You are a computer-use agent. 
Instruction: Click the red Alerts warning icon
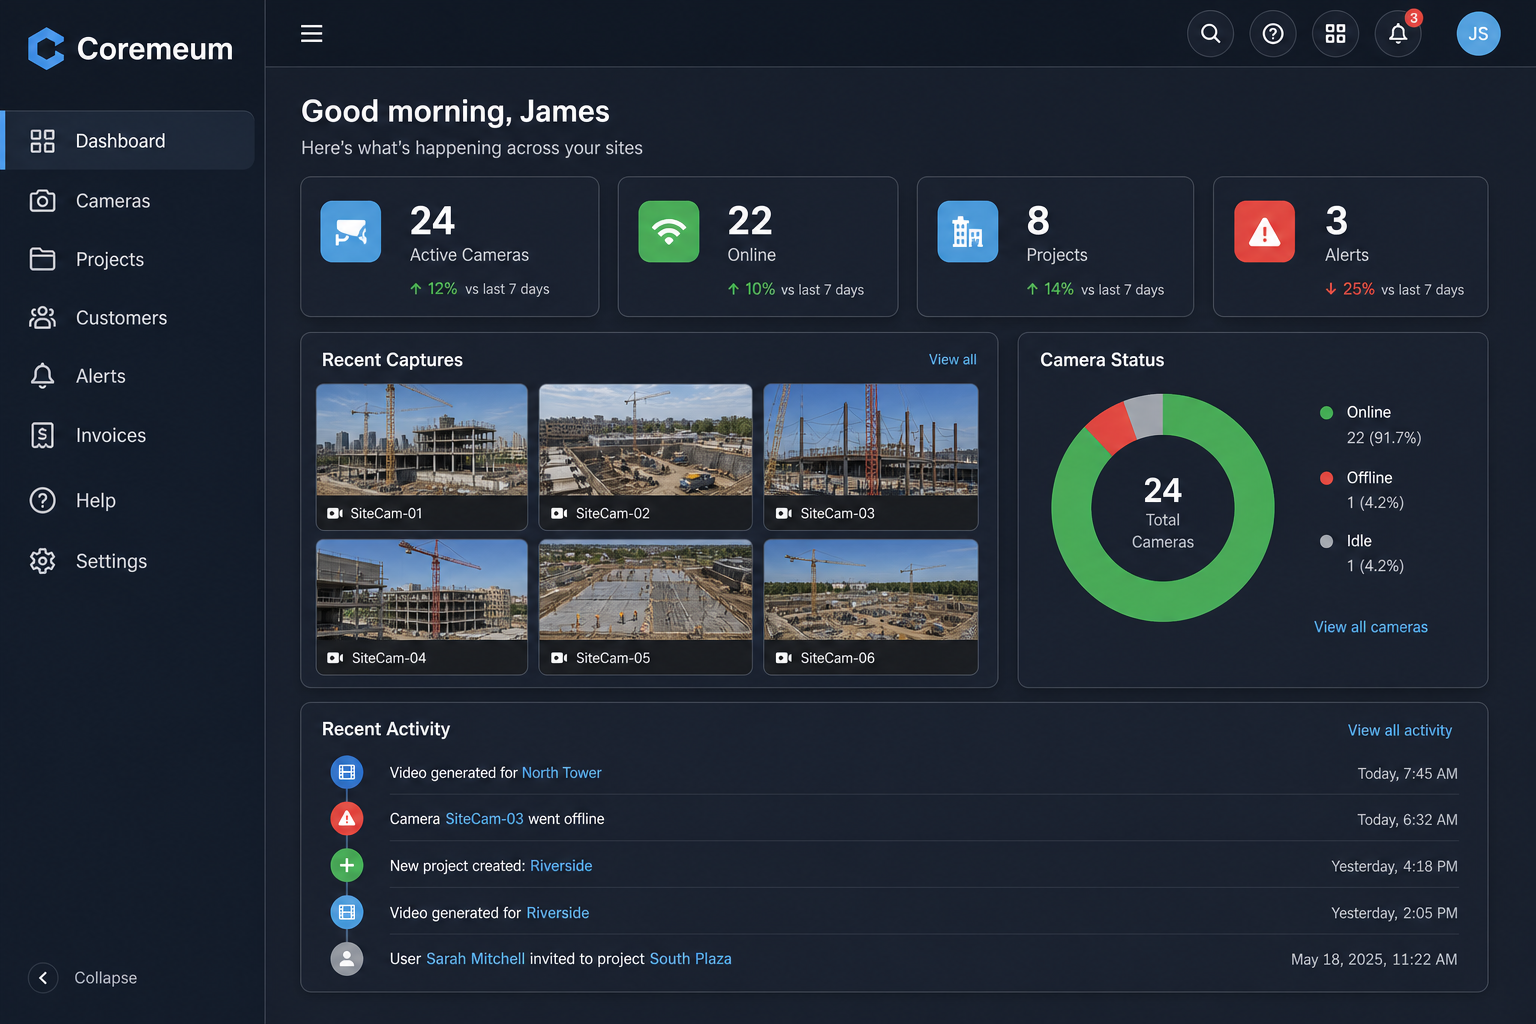coord(1265,231)
